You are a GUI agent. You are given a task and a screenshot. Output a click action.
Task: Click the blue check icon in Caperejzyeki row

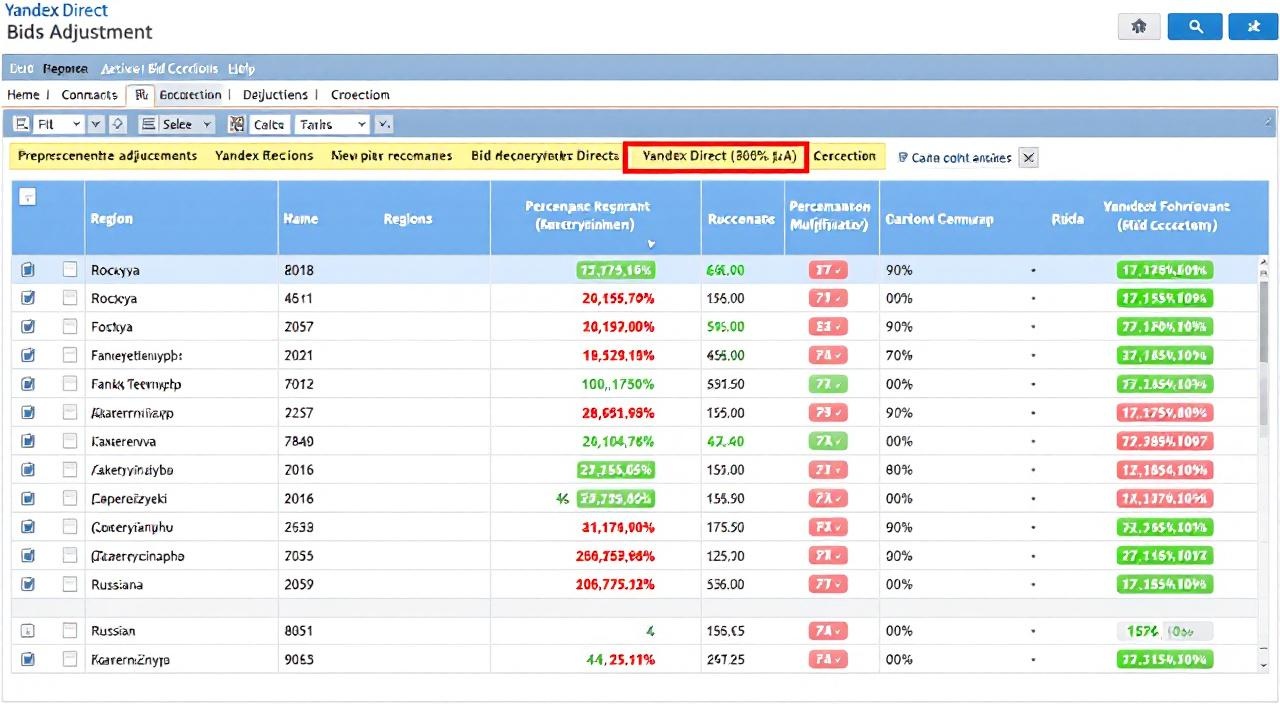coord(28,498)
